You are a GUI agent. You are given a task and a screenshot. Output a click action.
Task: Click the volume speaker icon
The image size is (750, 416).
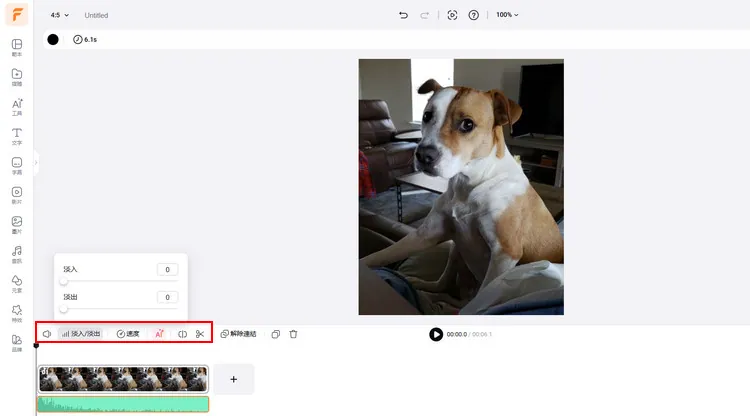coord(46,334)
